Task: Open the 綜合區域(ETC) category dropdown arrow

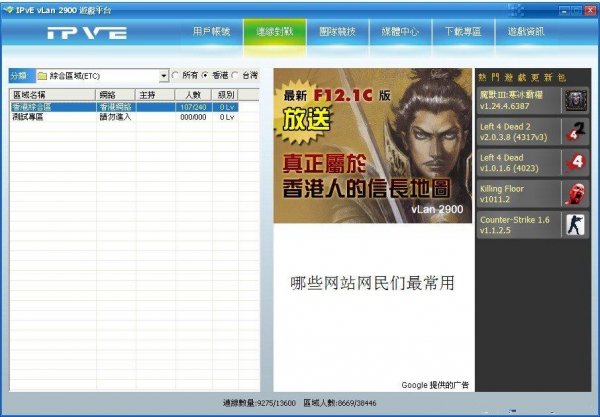Action: point(164,76)
